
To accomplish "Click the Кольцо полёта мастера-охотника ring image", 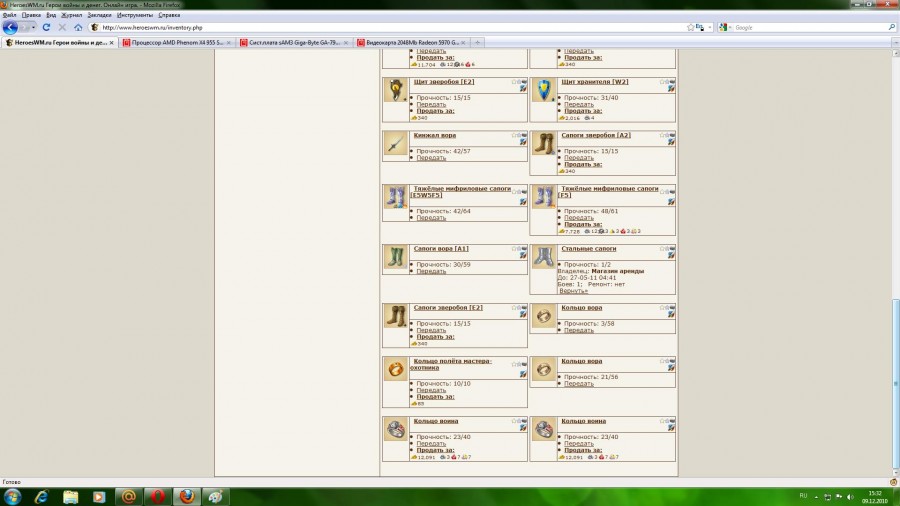I will coord(395,369).
